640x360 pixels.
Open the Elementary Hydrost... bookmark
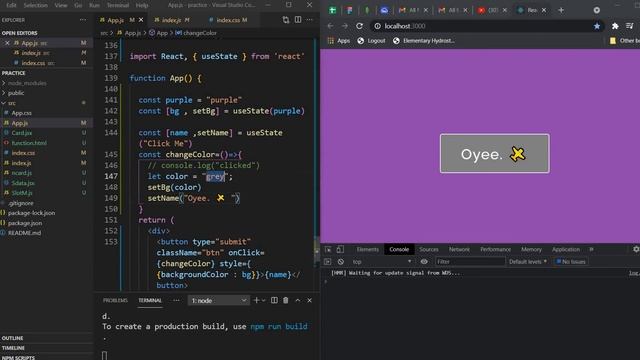424,41
